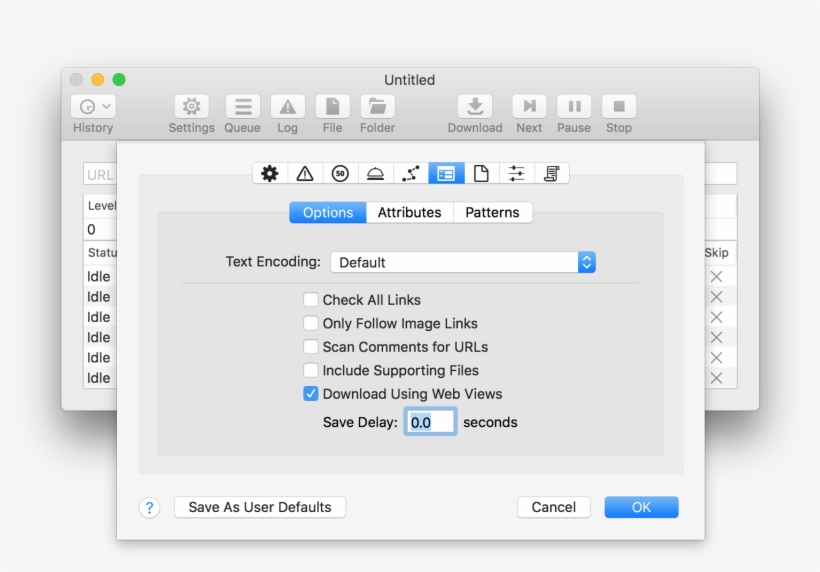The width and height of the screenshot is (820, 572).
Task: Click the Stop toolbar button
Action: 619,107
